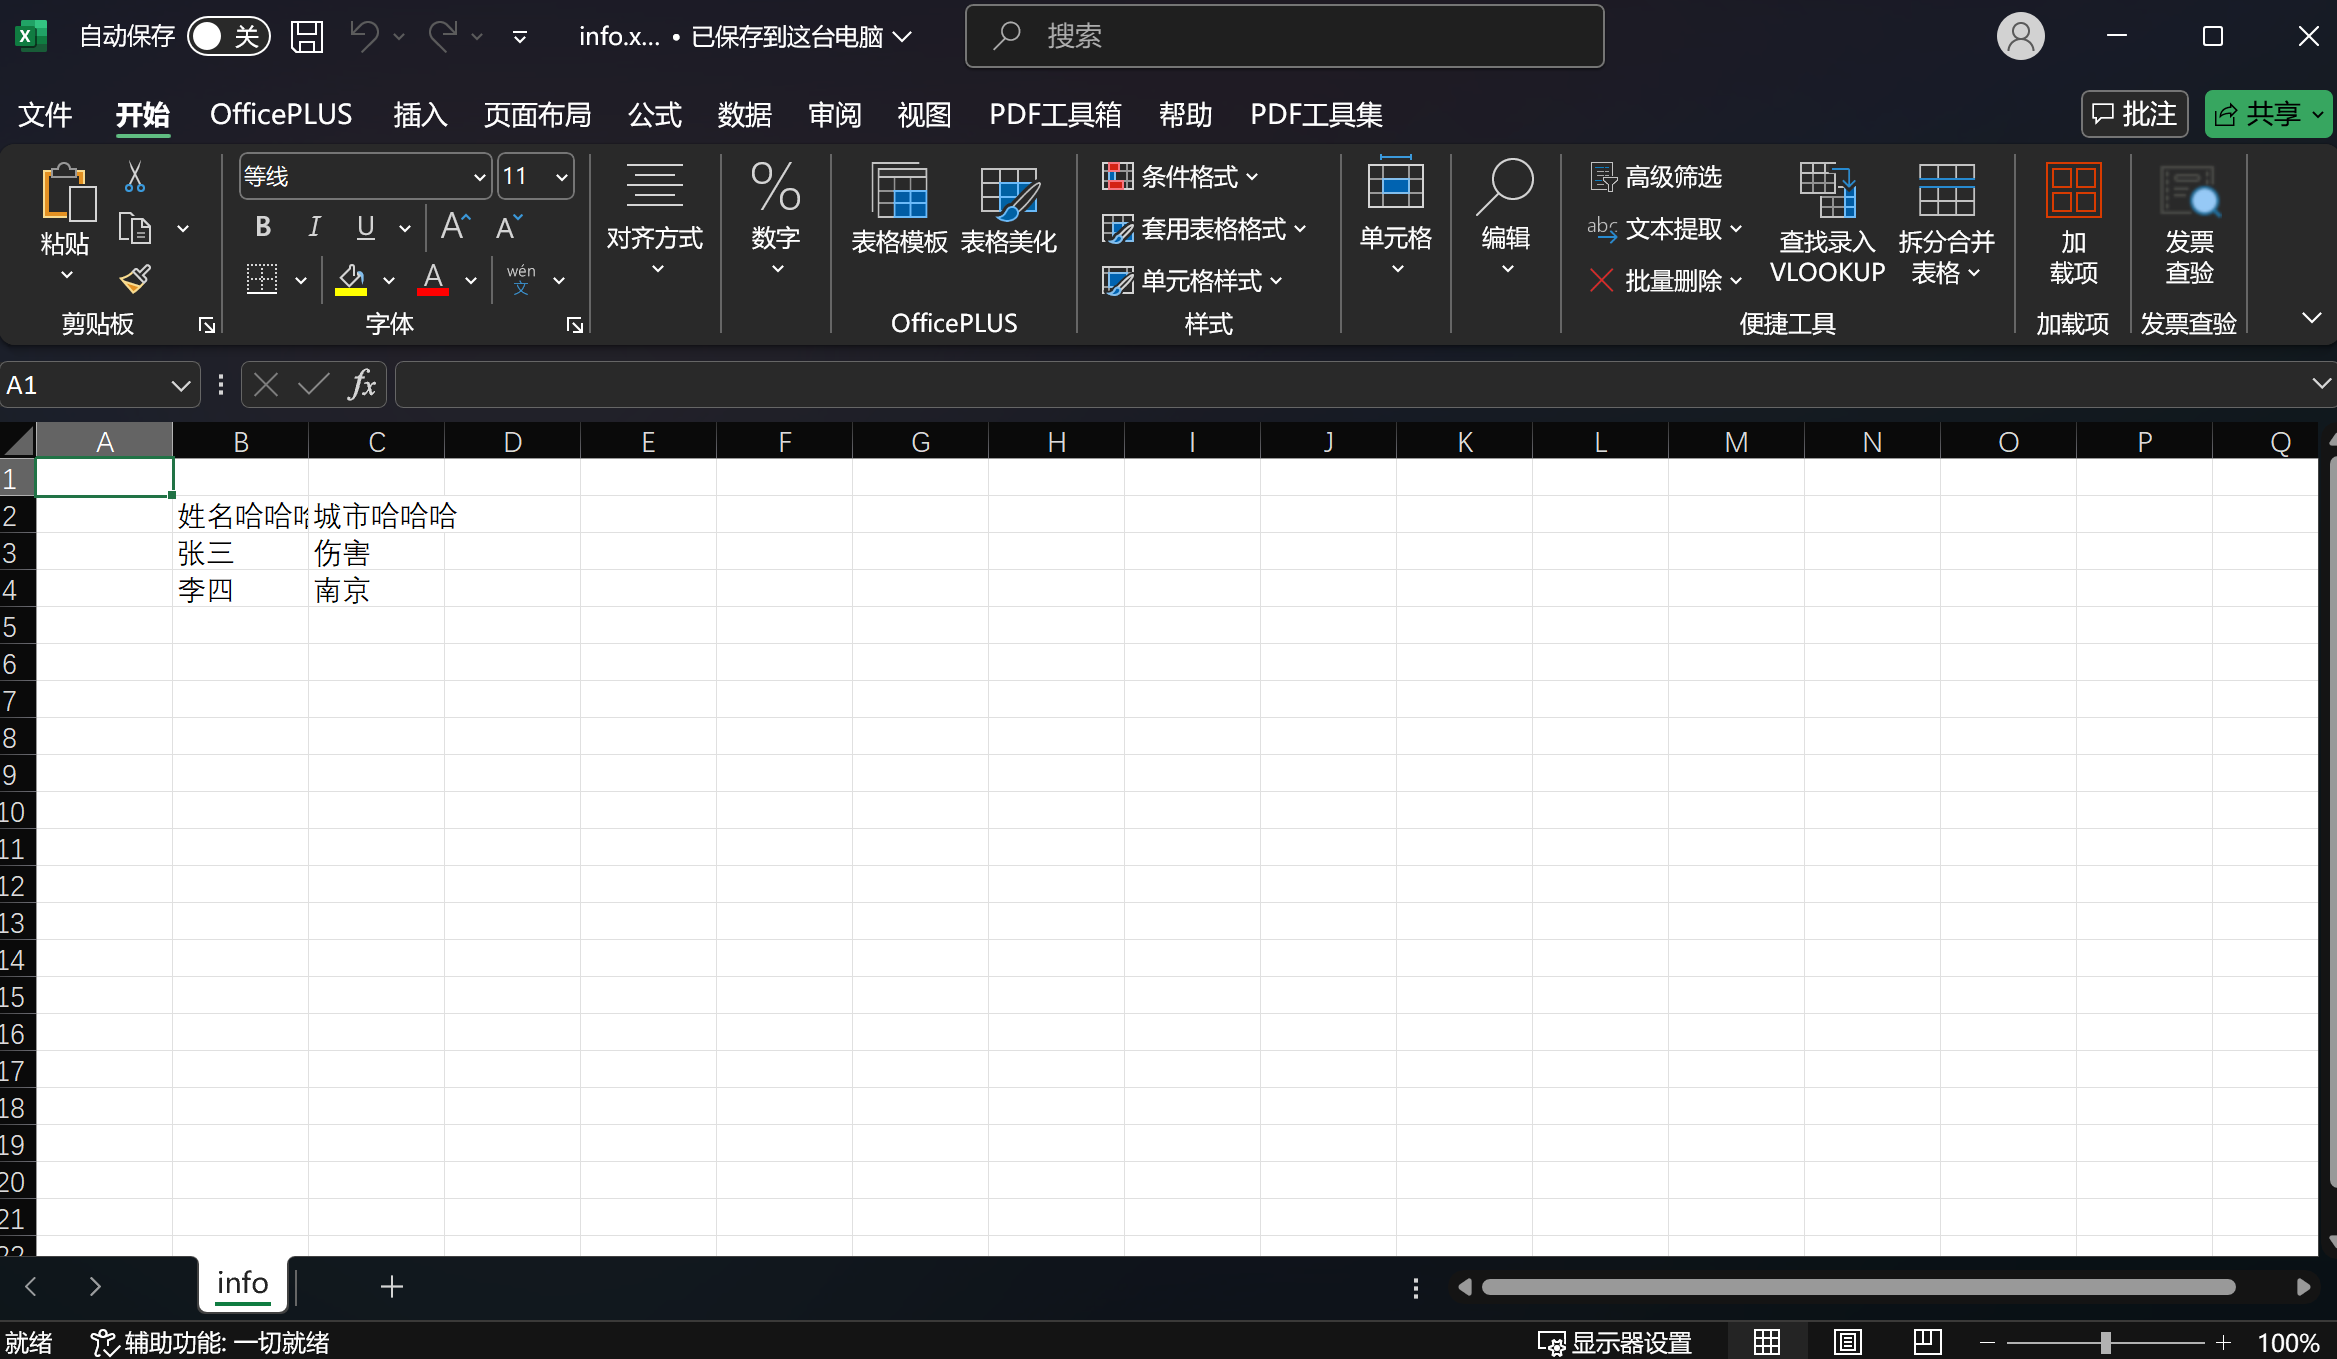Switch to the 插入 Insert tab
The height and width of the screenshot is (1359, 2337).
pyautogui.click(x=420, y=115)
